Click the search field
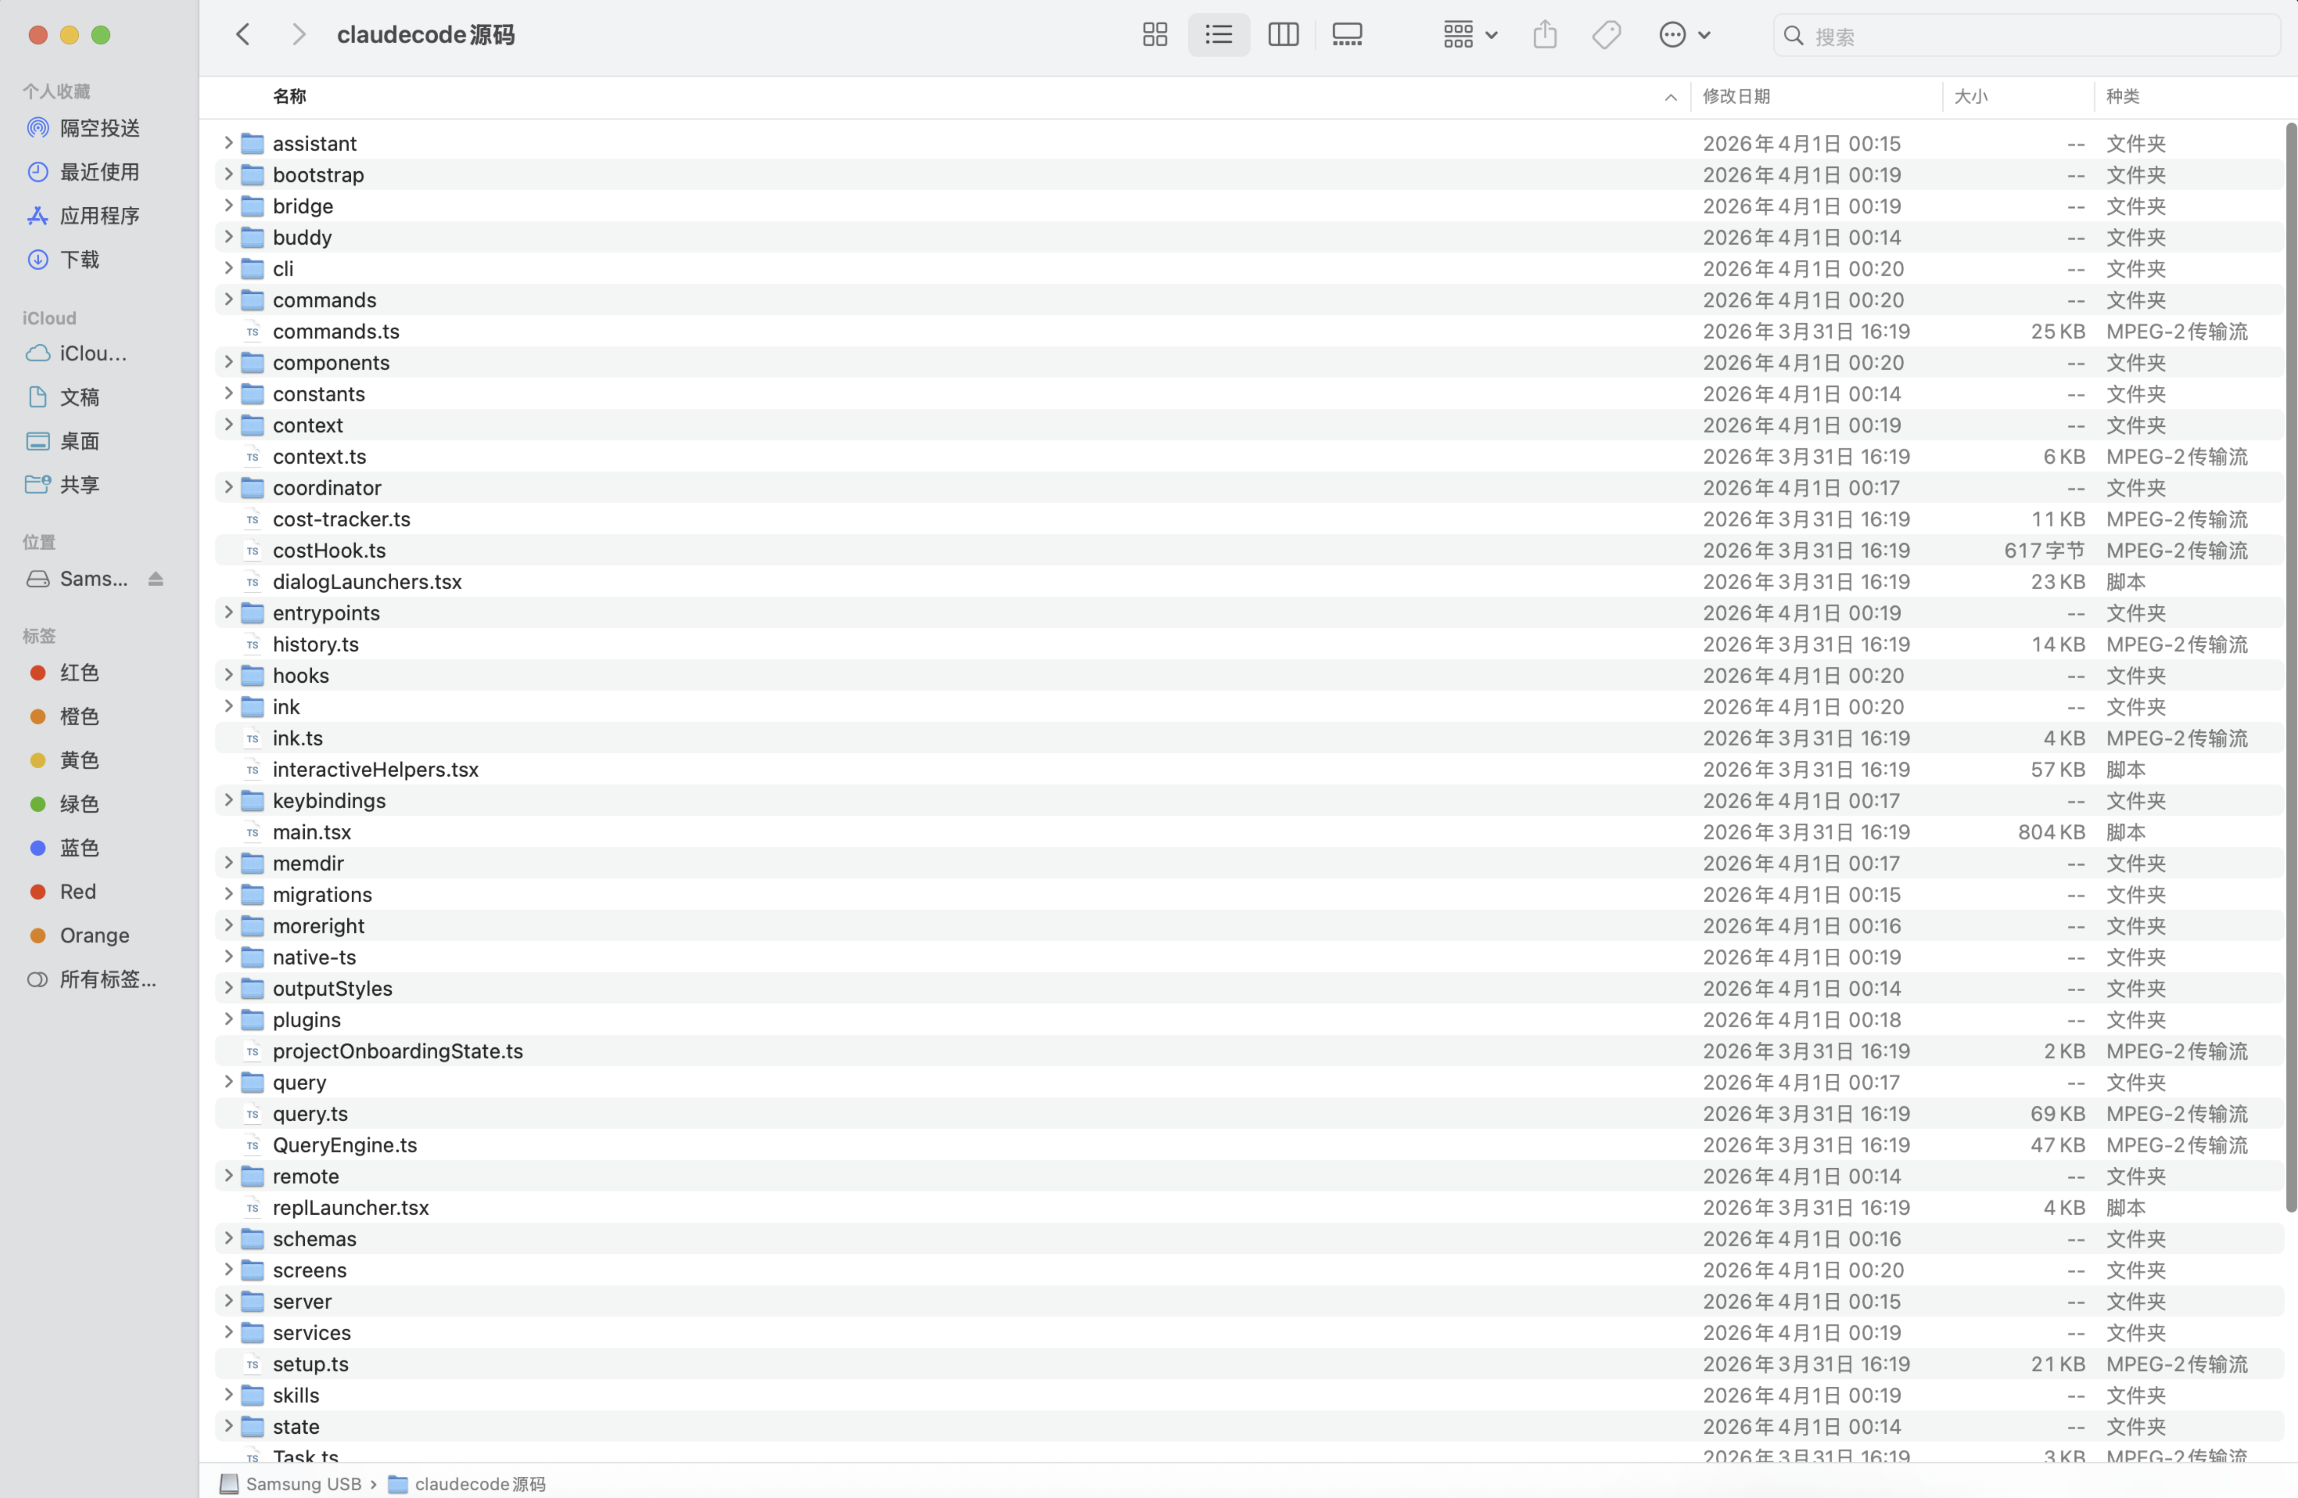This screenshot has height=1498, width=2298. point(2030,36)
